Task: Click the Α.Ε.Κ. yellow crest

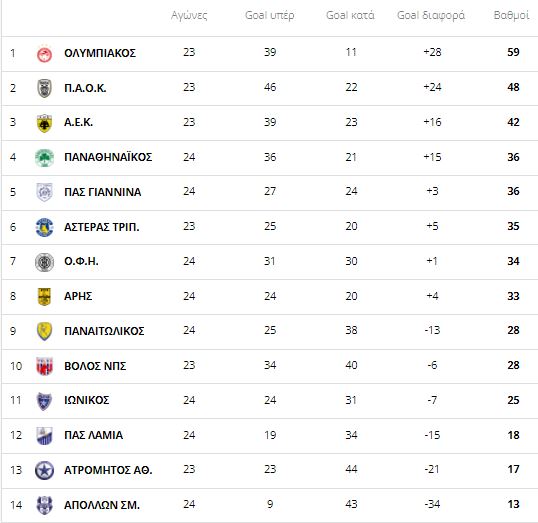Action: coord(44,123)
